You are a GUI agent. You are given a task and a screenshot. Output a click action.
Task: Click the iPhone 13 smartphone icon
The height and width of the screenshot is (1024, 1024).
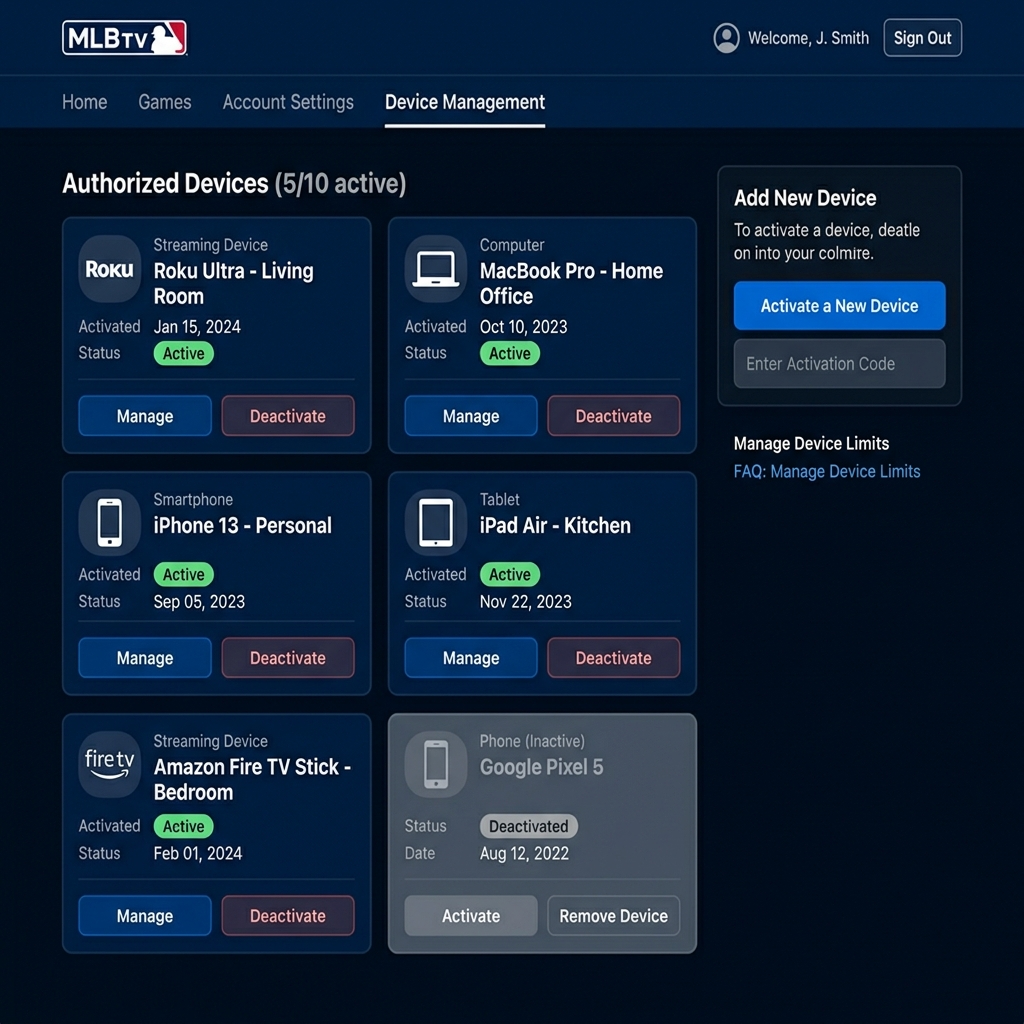[x=109, y=522]
